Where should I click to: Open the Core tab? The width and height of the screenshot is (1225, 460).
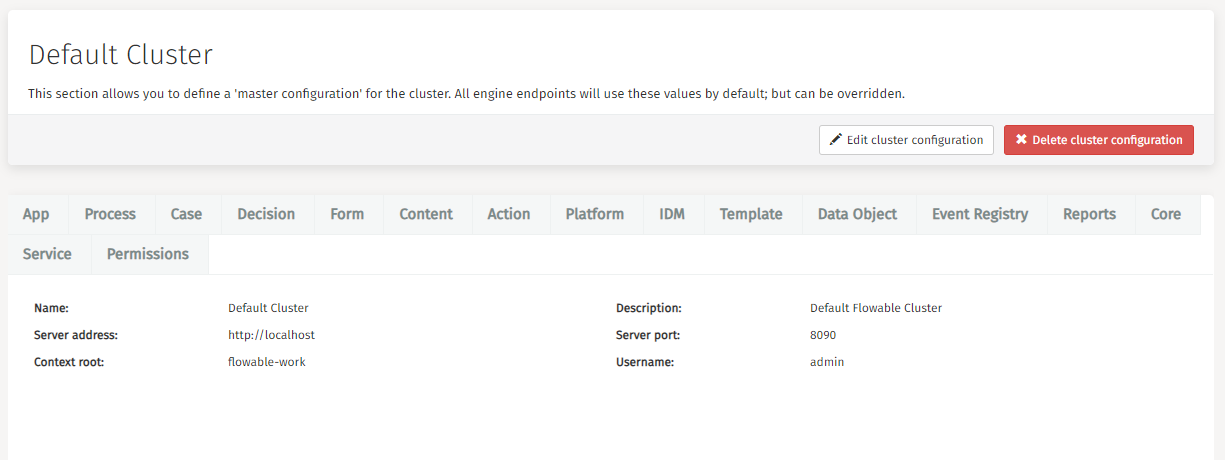coord(1166,214)
